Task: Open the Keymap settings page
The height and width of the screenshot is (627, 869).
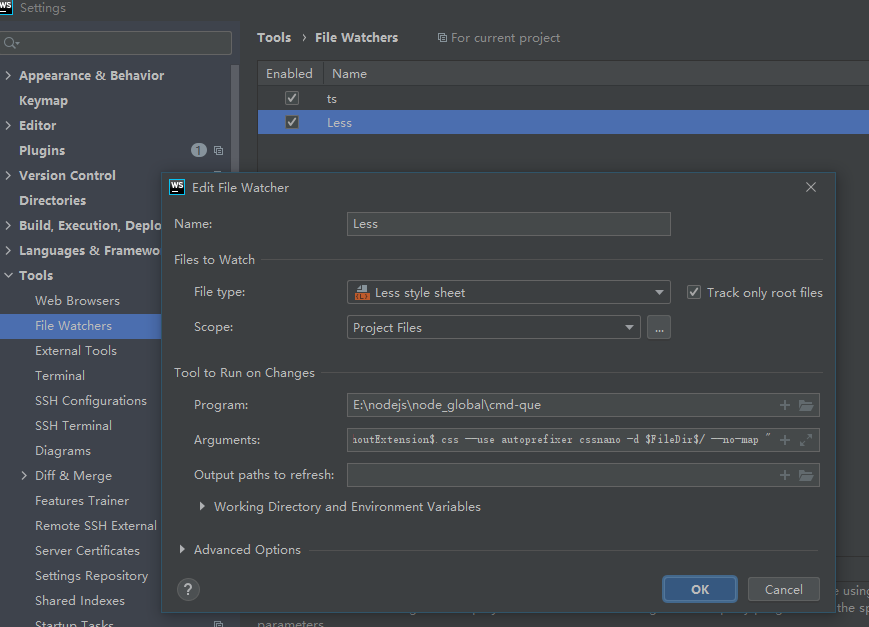Action: (x=43, y=101)
